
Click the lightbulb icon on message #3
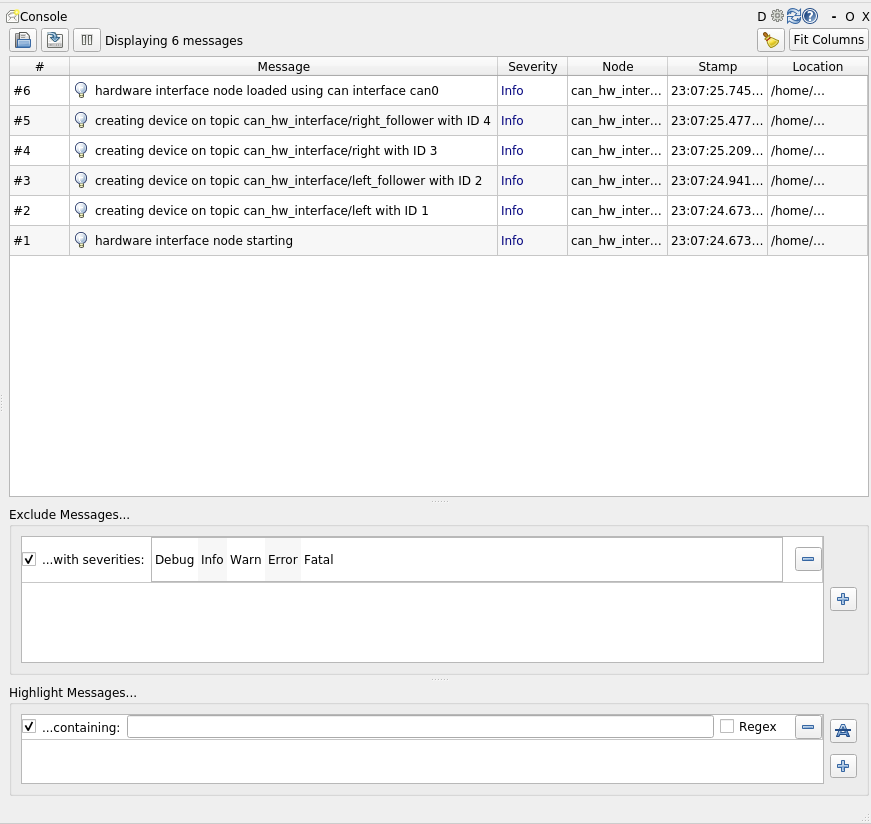(81, 180)
